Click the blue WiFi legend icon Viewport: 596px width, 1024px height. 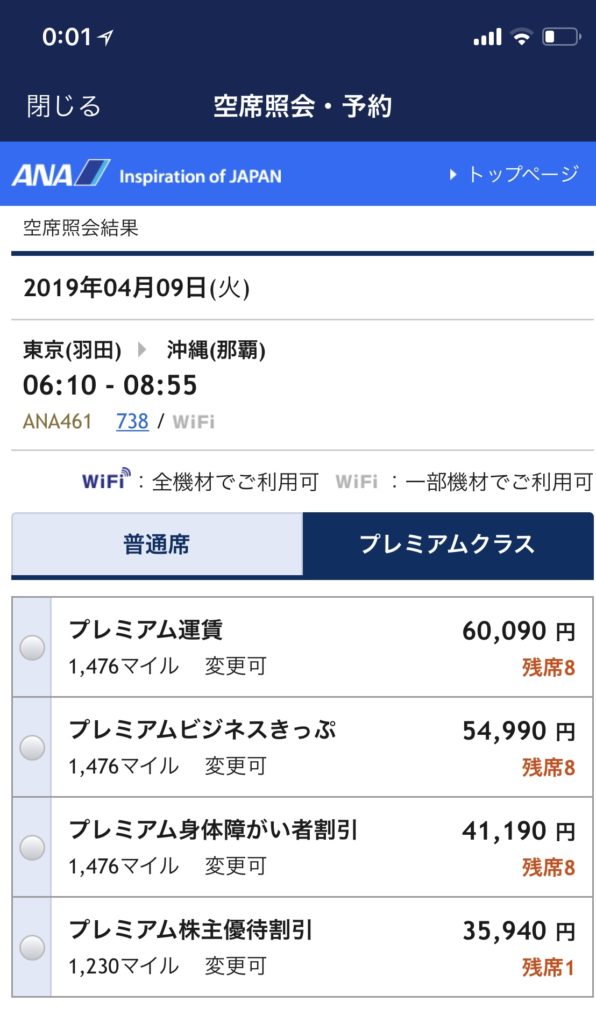(x=106, y=480)
